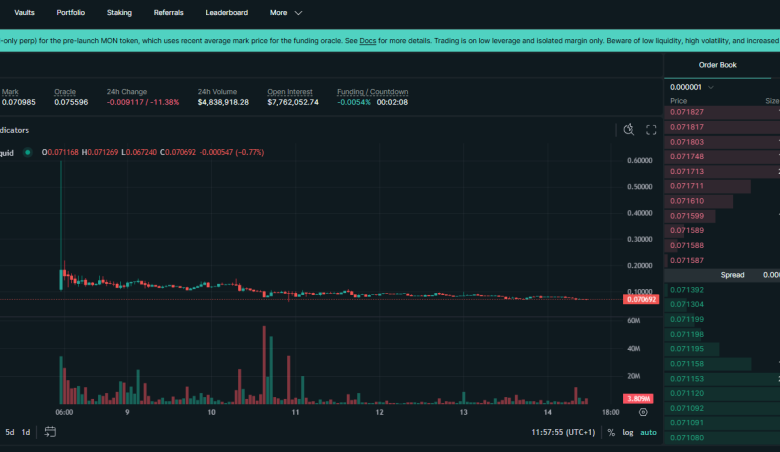The width and height of the screenshot is (780, 452).
Task: Switch to the Order Book tab
Action: point(717,64)
